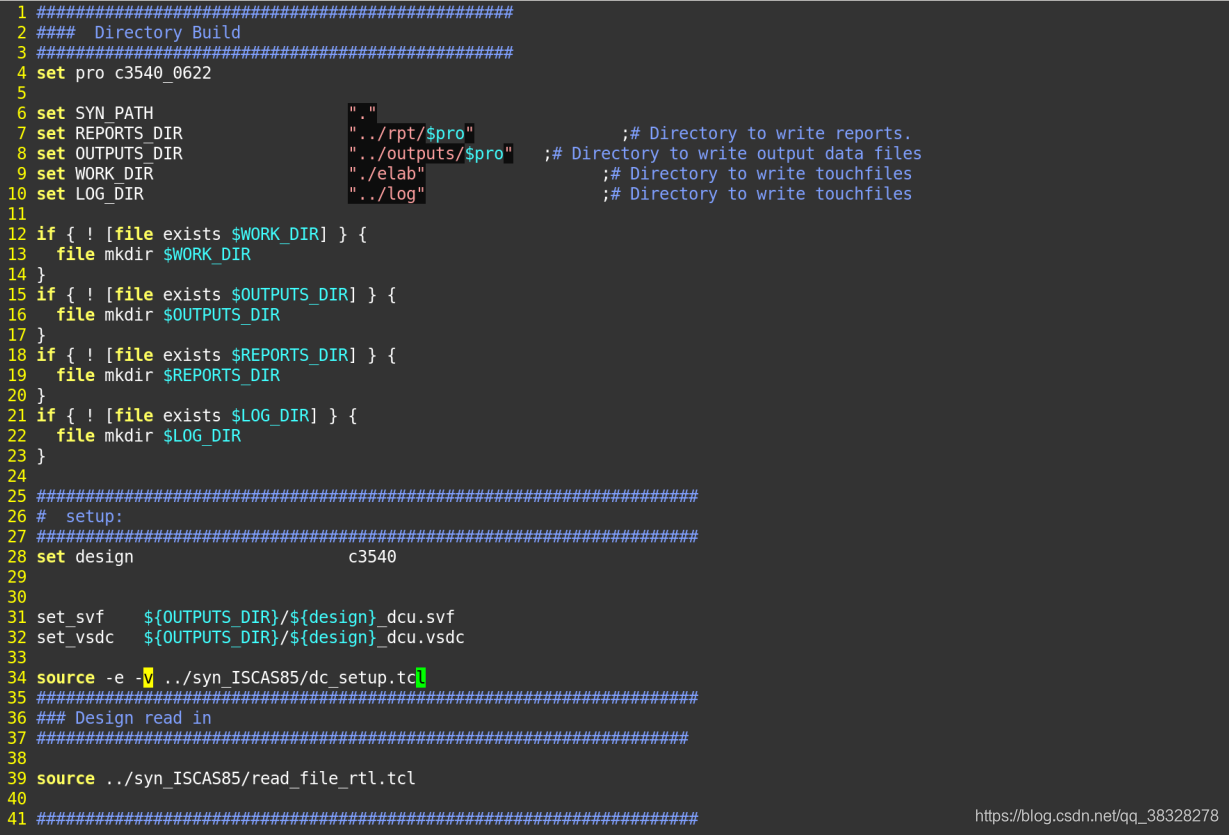
Task: Click the "../log" string value
Action: pyautogui.click(x=387, y=193)
